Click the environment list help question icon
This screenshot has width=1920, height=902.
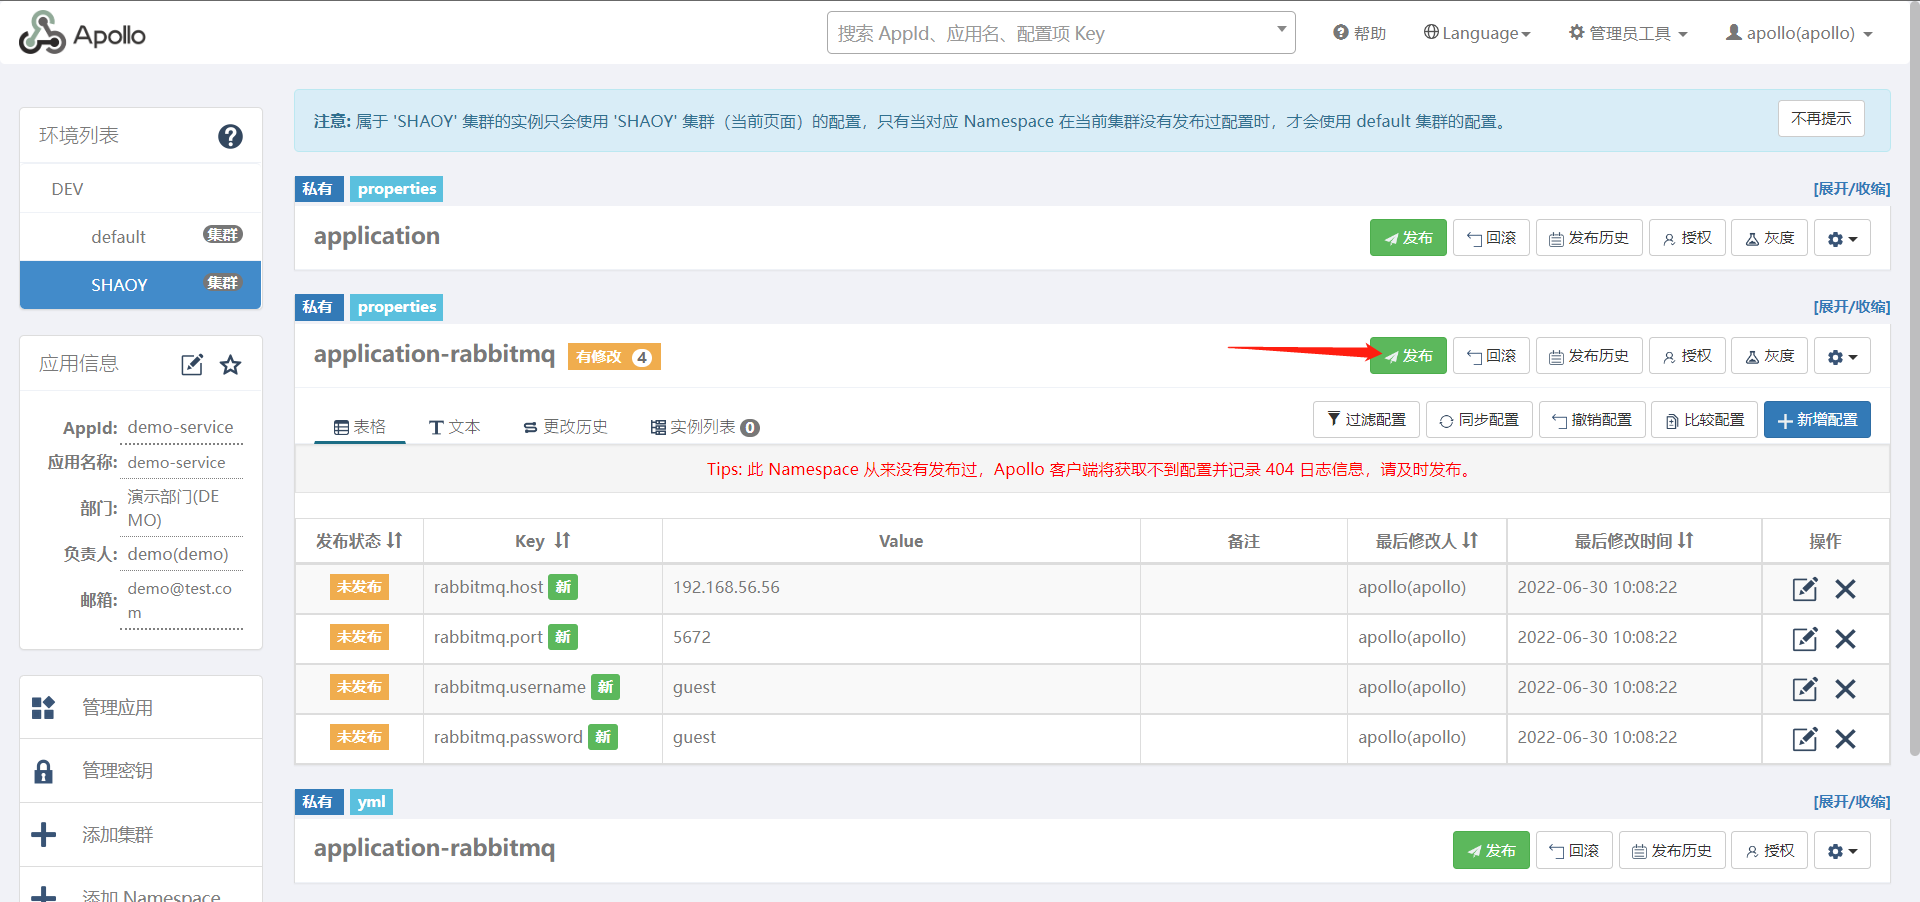pos(230,136)
